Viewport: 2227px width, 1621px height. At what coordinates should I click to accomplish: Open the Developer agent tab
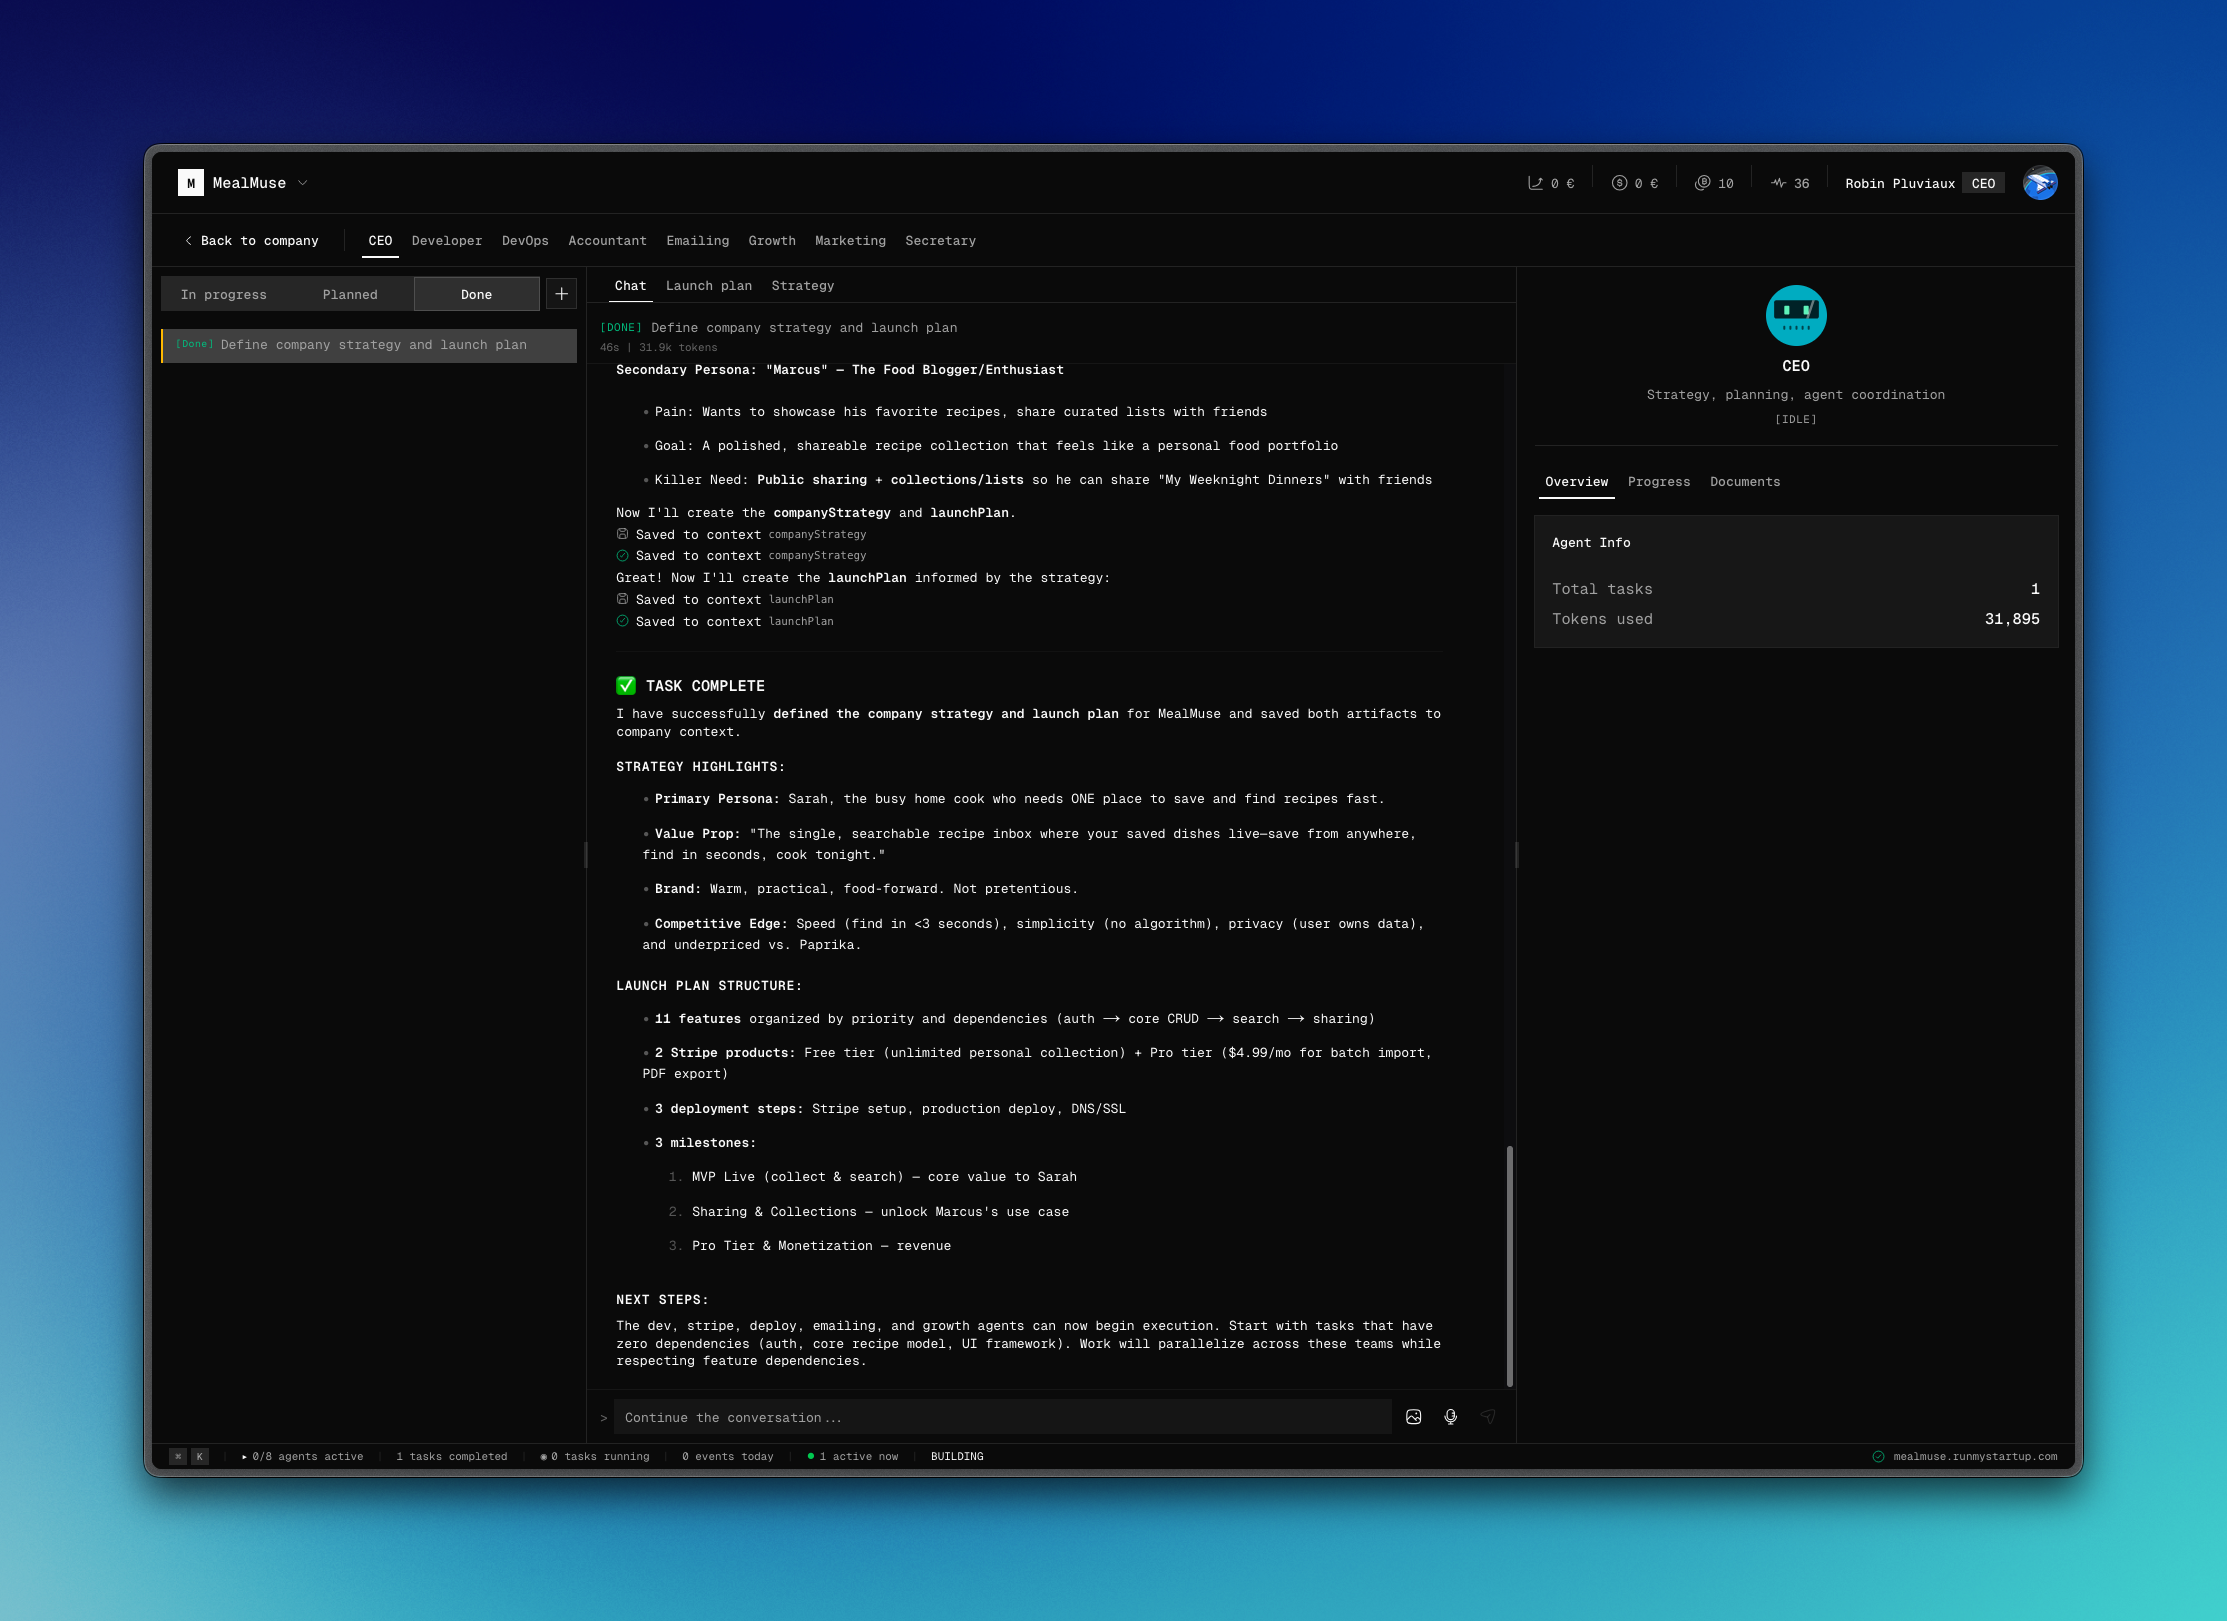(x=446, y=241)
